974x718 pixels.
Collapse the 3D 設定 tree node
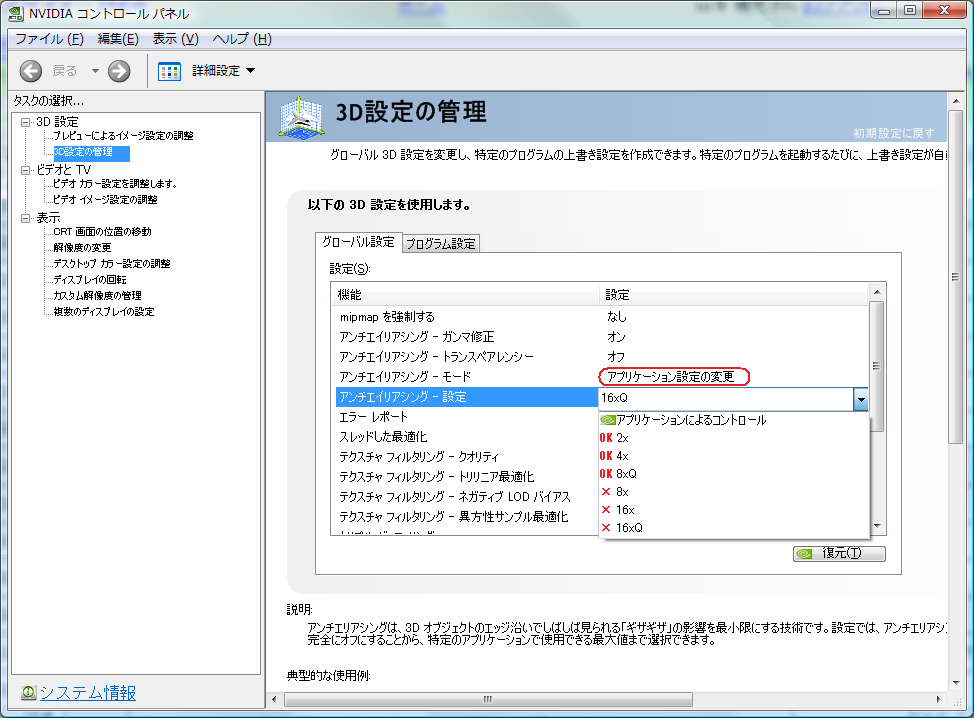tap(26, 122)
